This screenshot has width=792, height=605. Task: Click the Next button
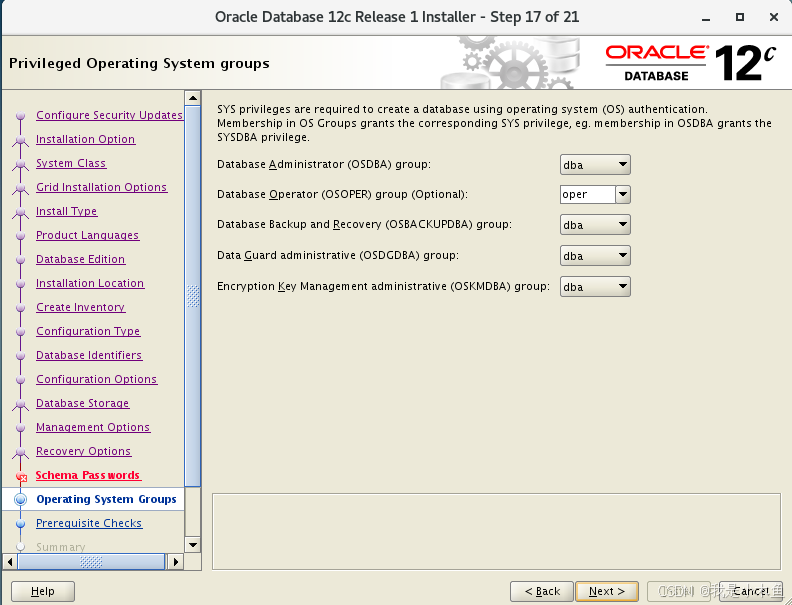point(607,591)
